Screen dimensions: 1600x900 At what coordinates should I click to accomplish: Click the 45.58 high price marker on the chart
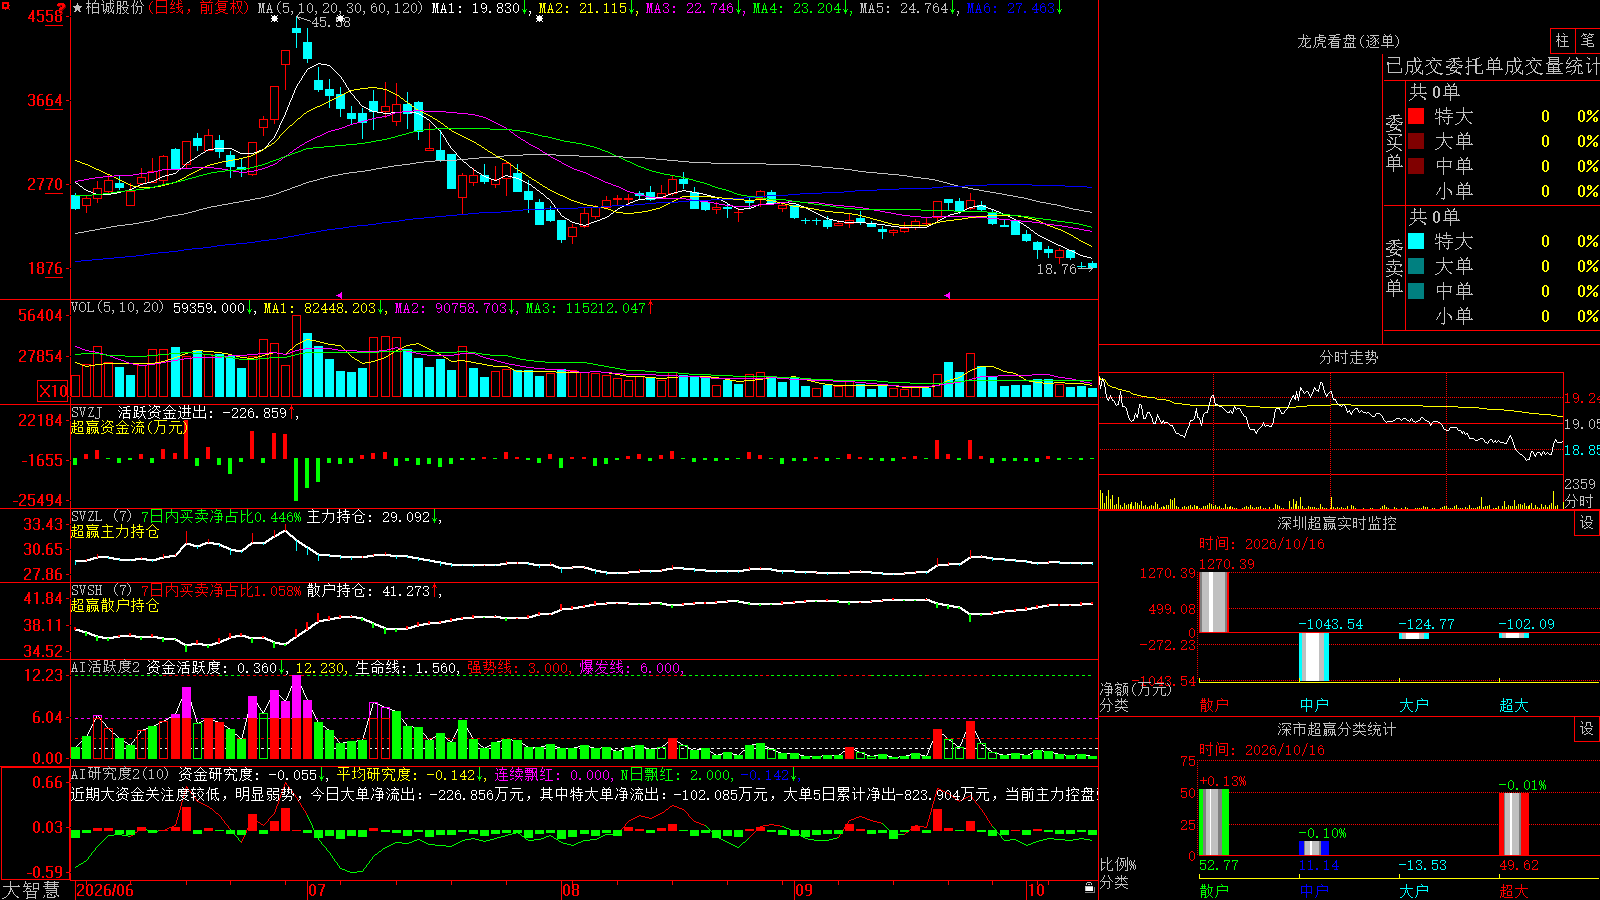pos(331,22)
